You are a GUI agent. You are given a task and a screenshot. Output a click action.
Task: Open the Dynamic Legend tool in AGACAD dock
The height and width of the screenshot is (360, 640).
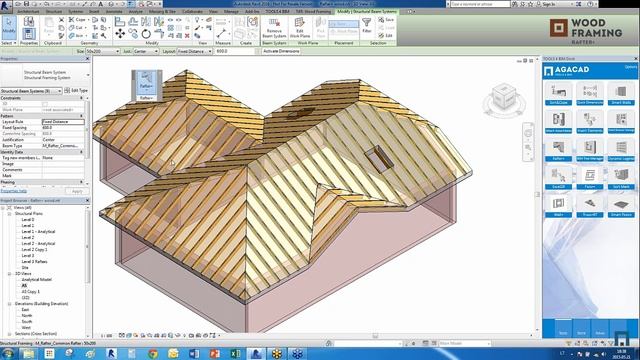click(621, 149)
